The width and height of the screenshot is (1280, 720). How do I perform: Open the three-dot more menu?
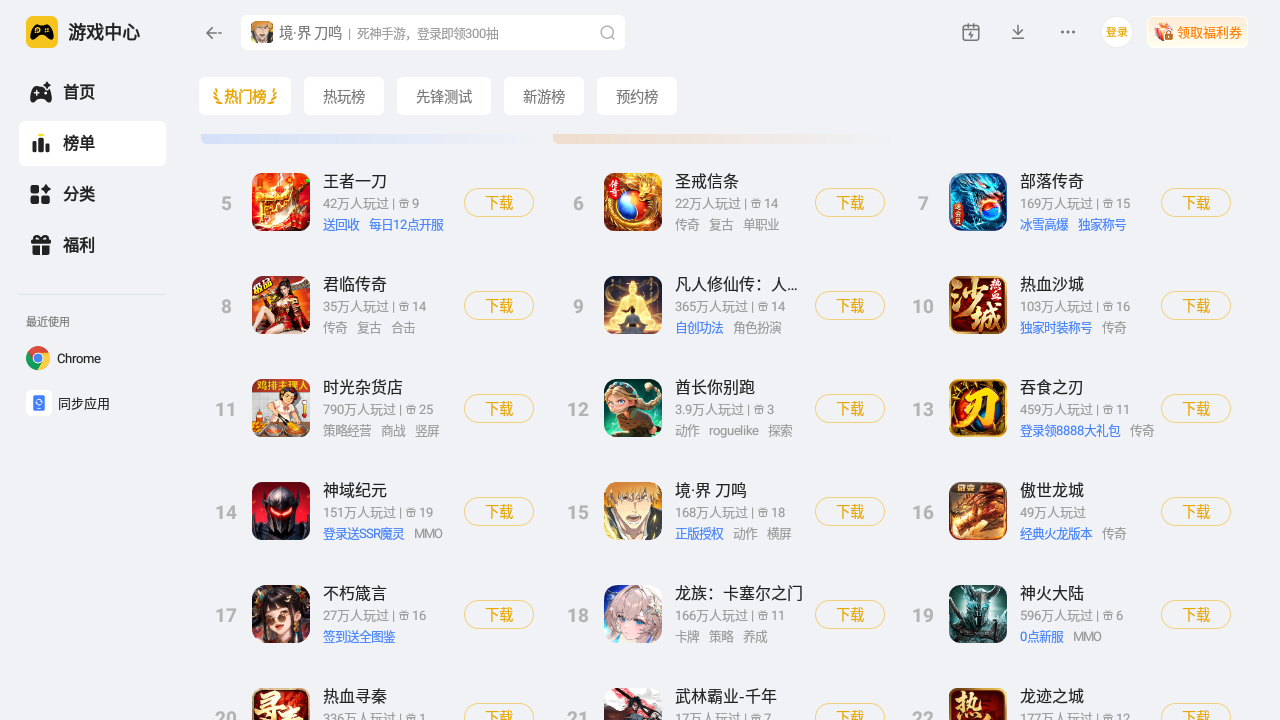click(x=1068, y=32)
